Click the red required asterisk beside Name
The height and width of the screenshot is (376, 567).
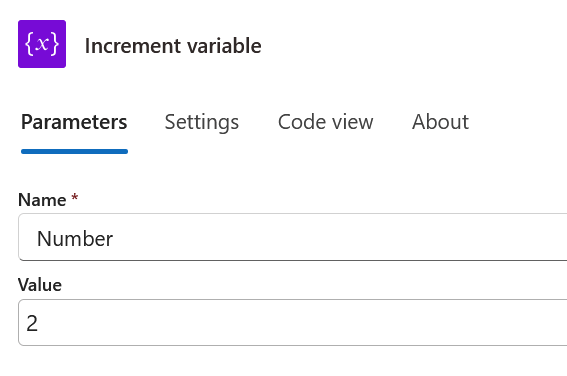point(74,197)
